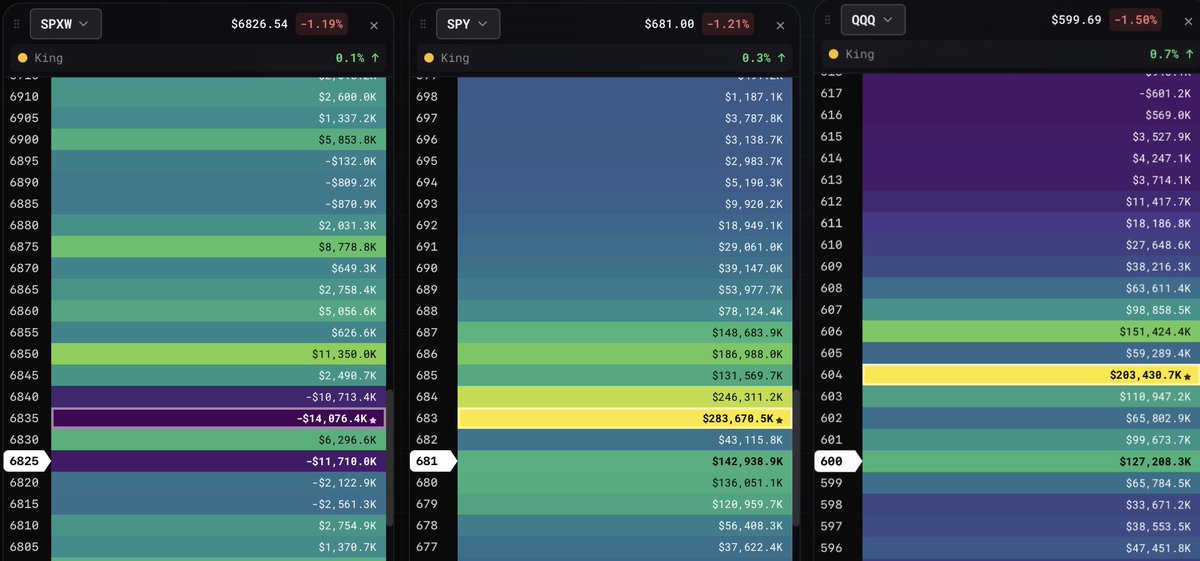Select the 600 current-price strike marker

coord(838,461)
